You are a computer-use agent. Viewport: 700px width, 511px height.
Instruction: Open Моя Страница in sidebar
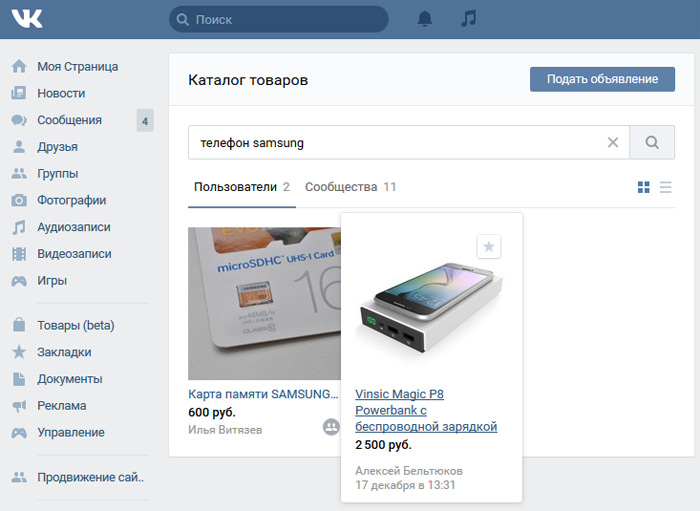[x=77, y=67]
